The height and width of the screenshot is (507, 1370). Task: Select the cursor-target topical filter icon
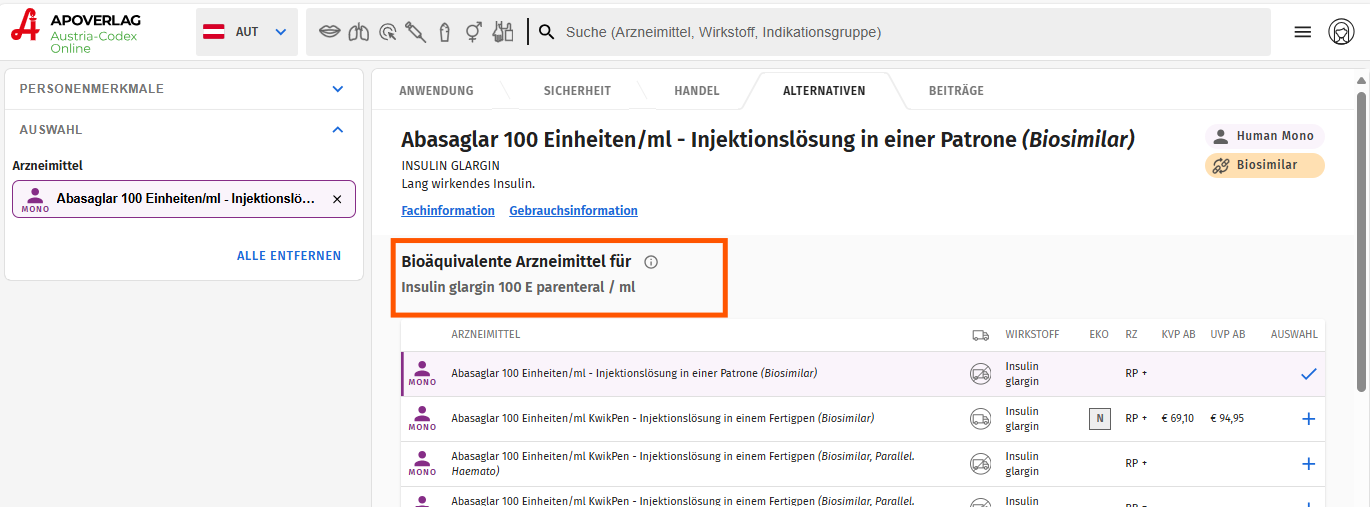pyautogui.click(x=388, y=32)
